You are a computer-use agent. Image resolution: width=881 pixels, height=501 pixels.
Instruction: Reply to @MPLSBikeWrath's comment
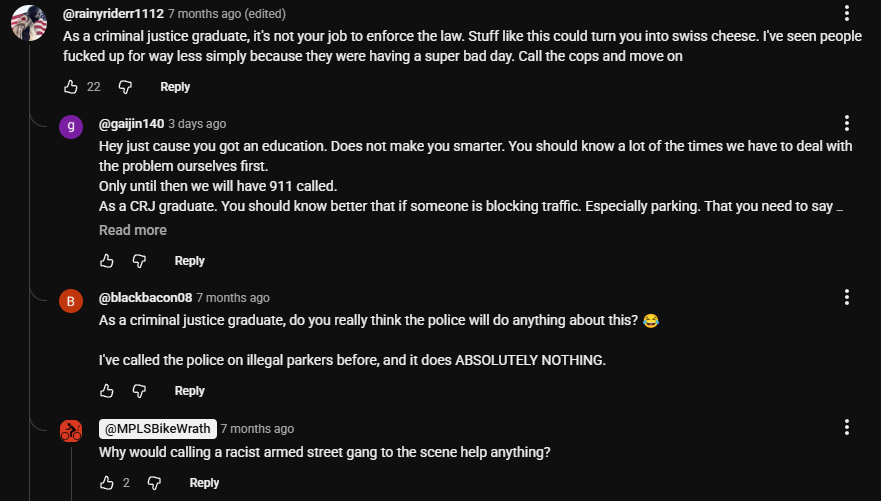204,483
